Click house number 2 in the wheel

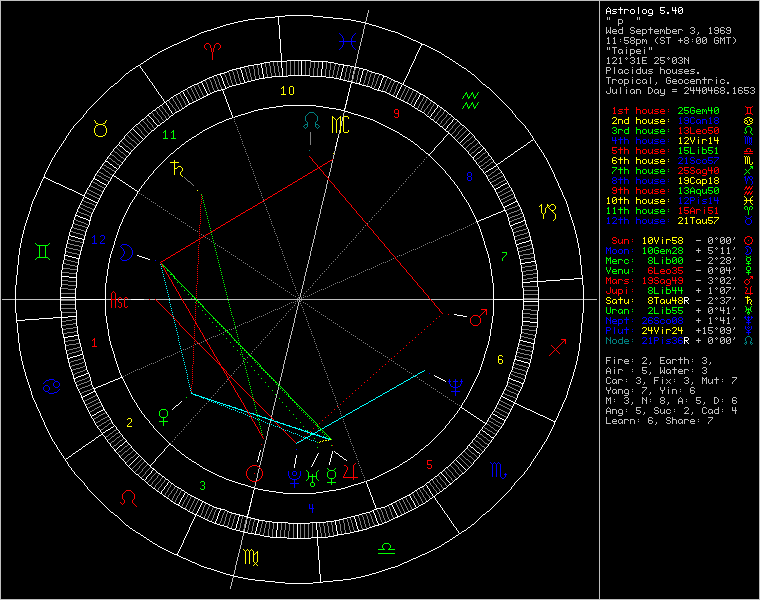click(129, 423)
